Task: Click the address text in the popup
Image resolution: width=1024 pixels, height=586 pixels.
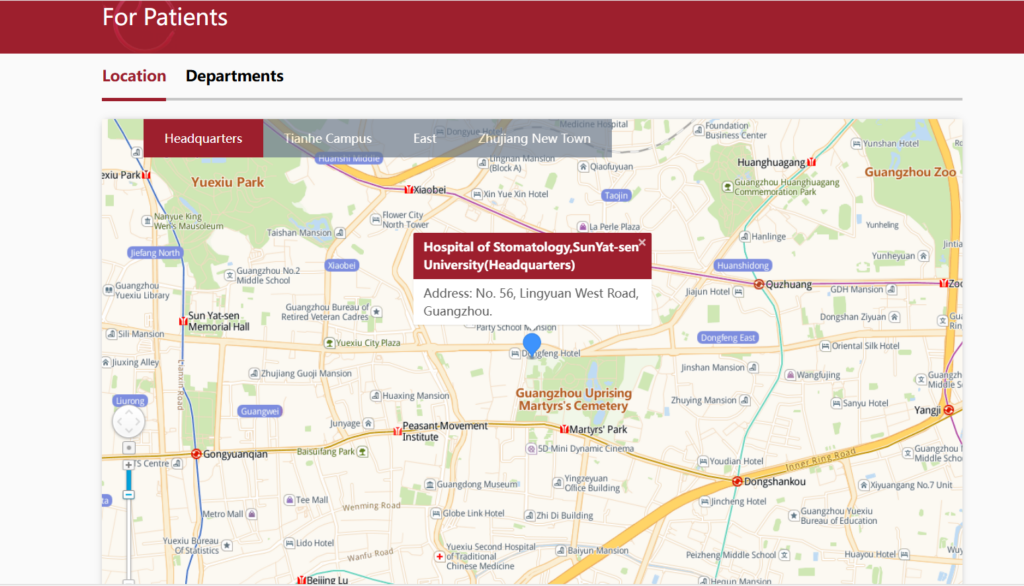Action: tap(531, 302)
